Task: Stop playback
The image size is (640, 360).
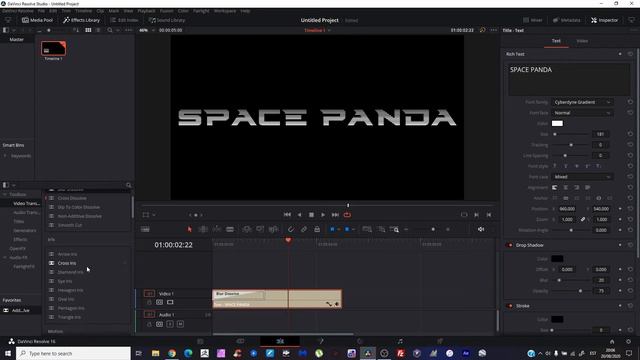Action: coord(311,215)
